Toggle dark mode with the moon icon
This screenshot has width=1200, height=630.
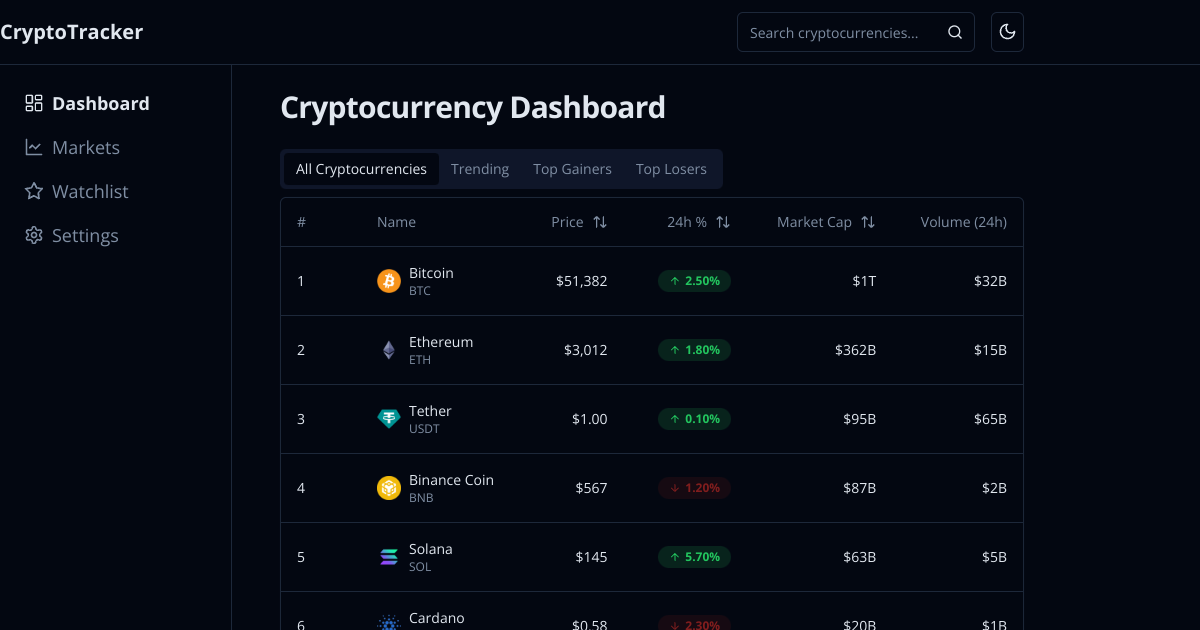click(1007, 32)
